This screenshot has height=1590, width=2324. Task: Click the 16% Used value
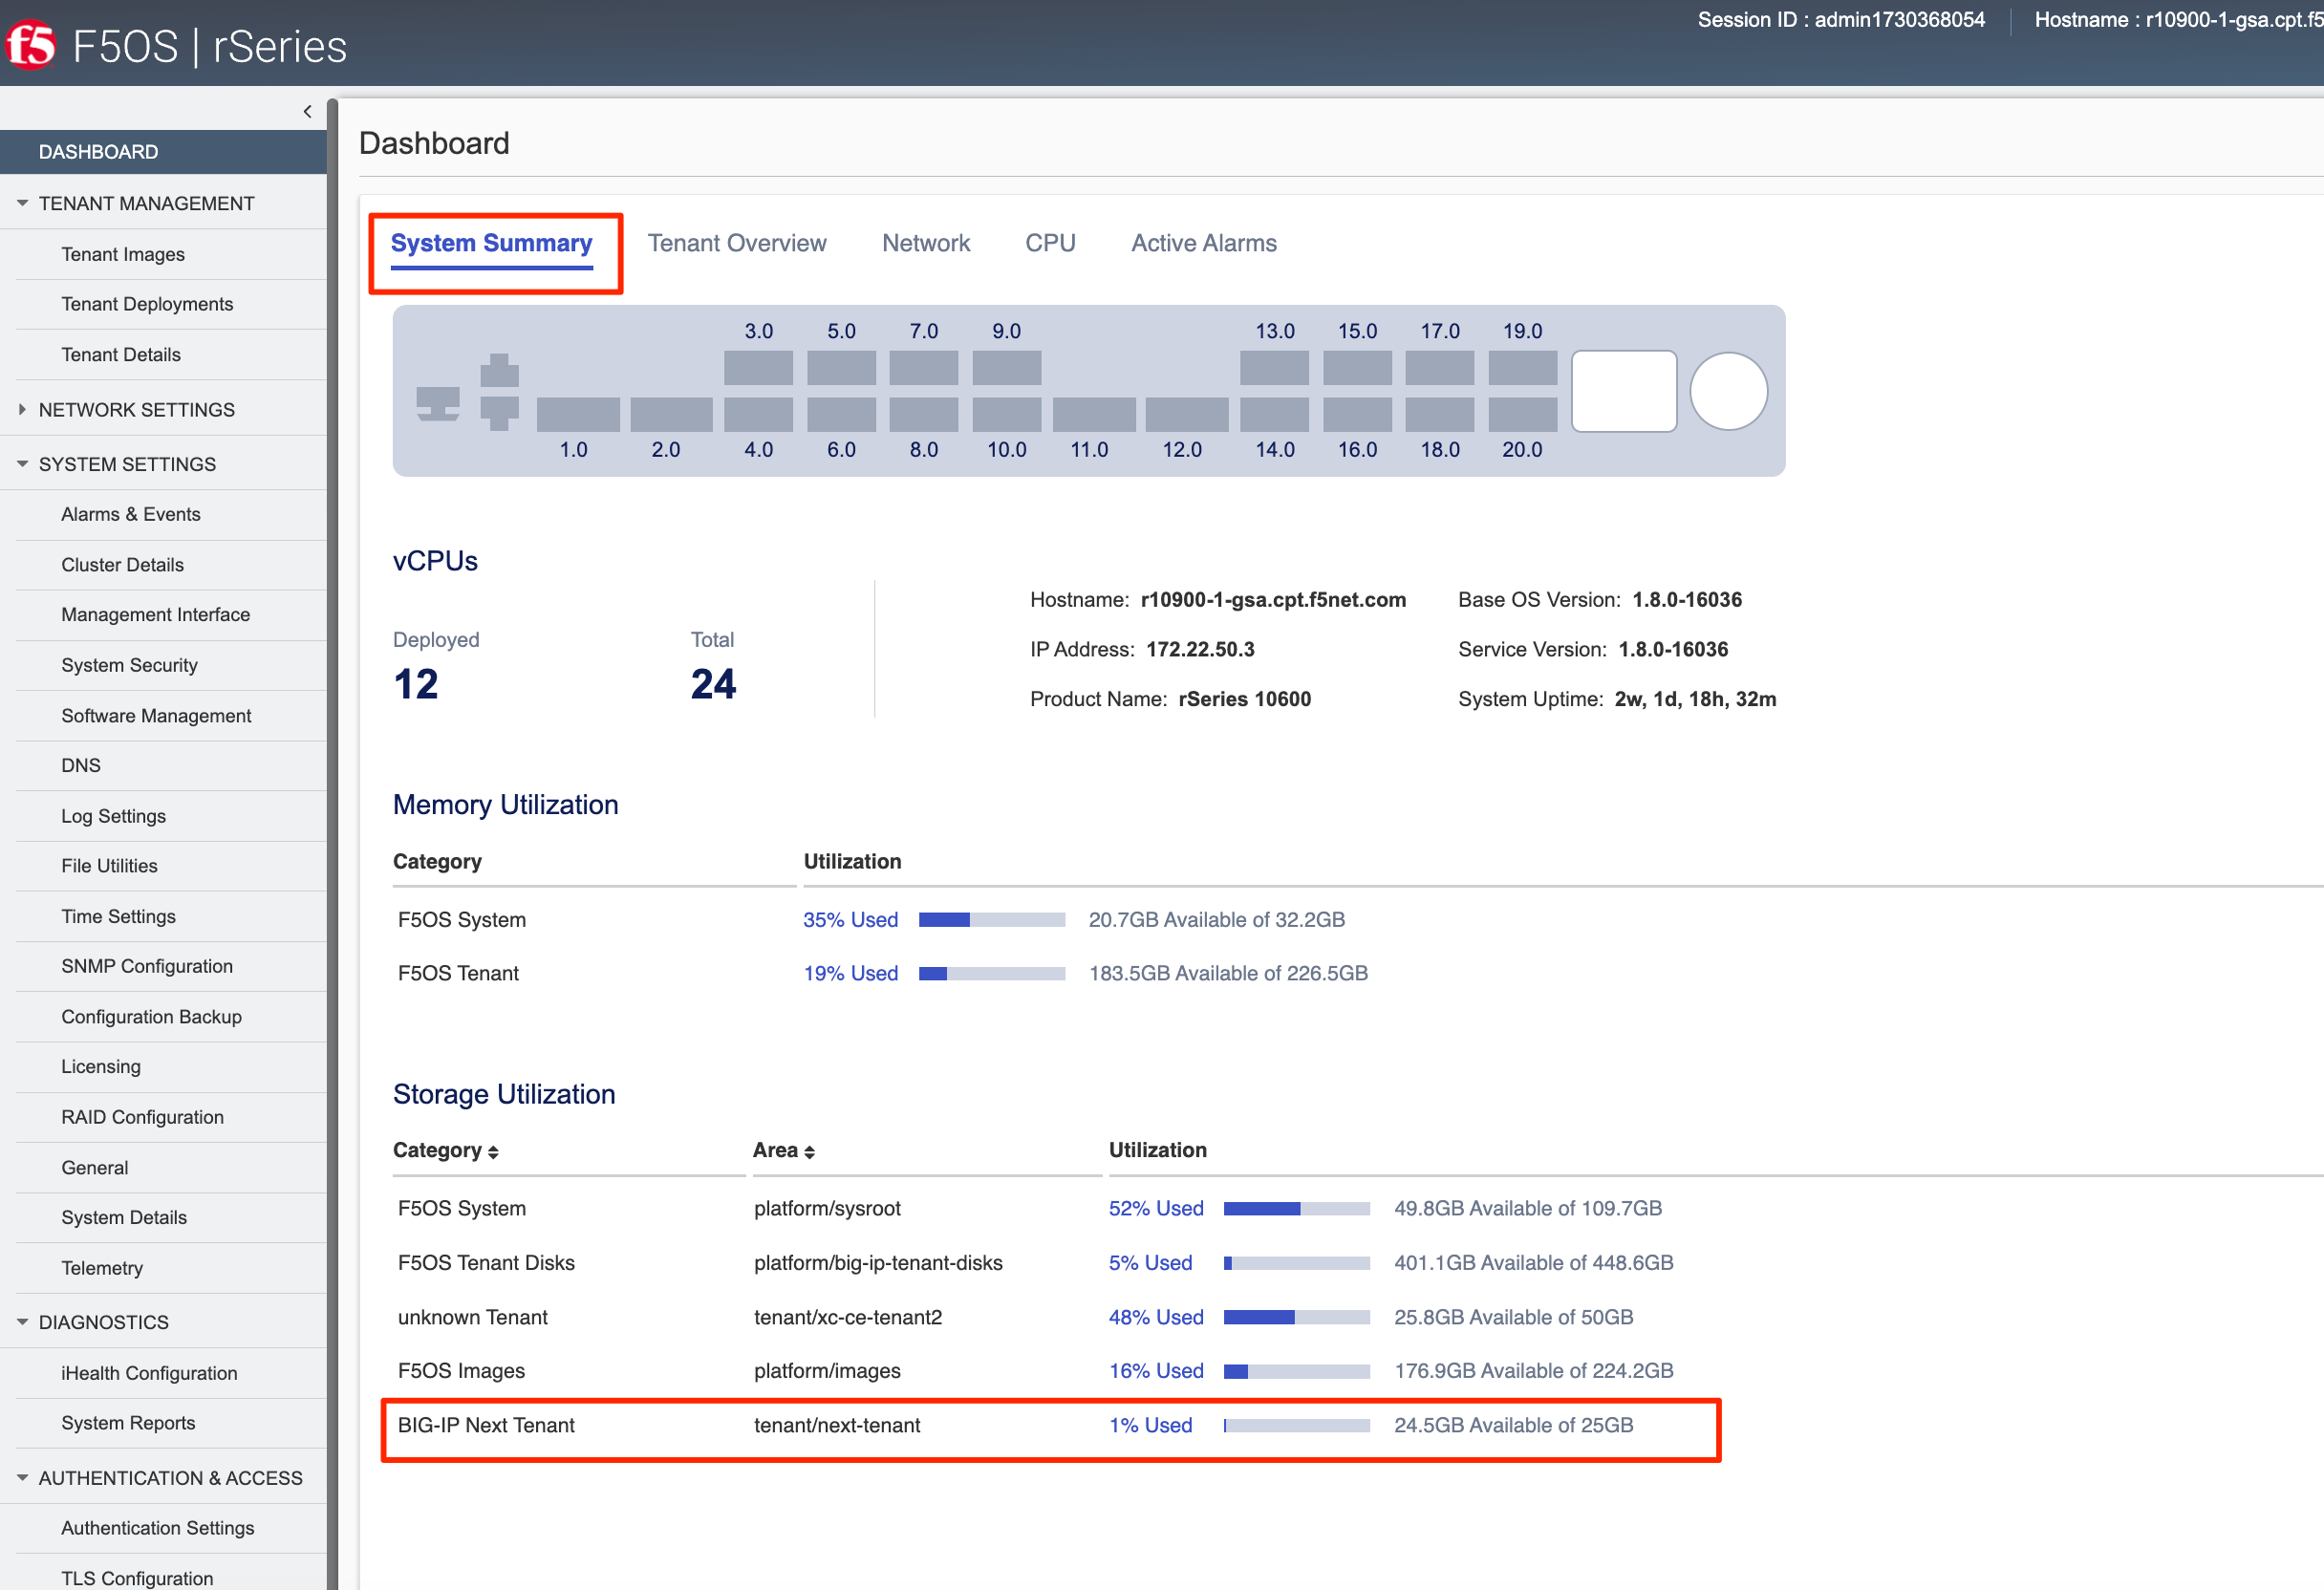point(1156,1371)
